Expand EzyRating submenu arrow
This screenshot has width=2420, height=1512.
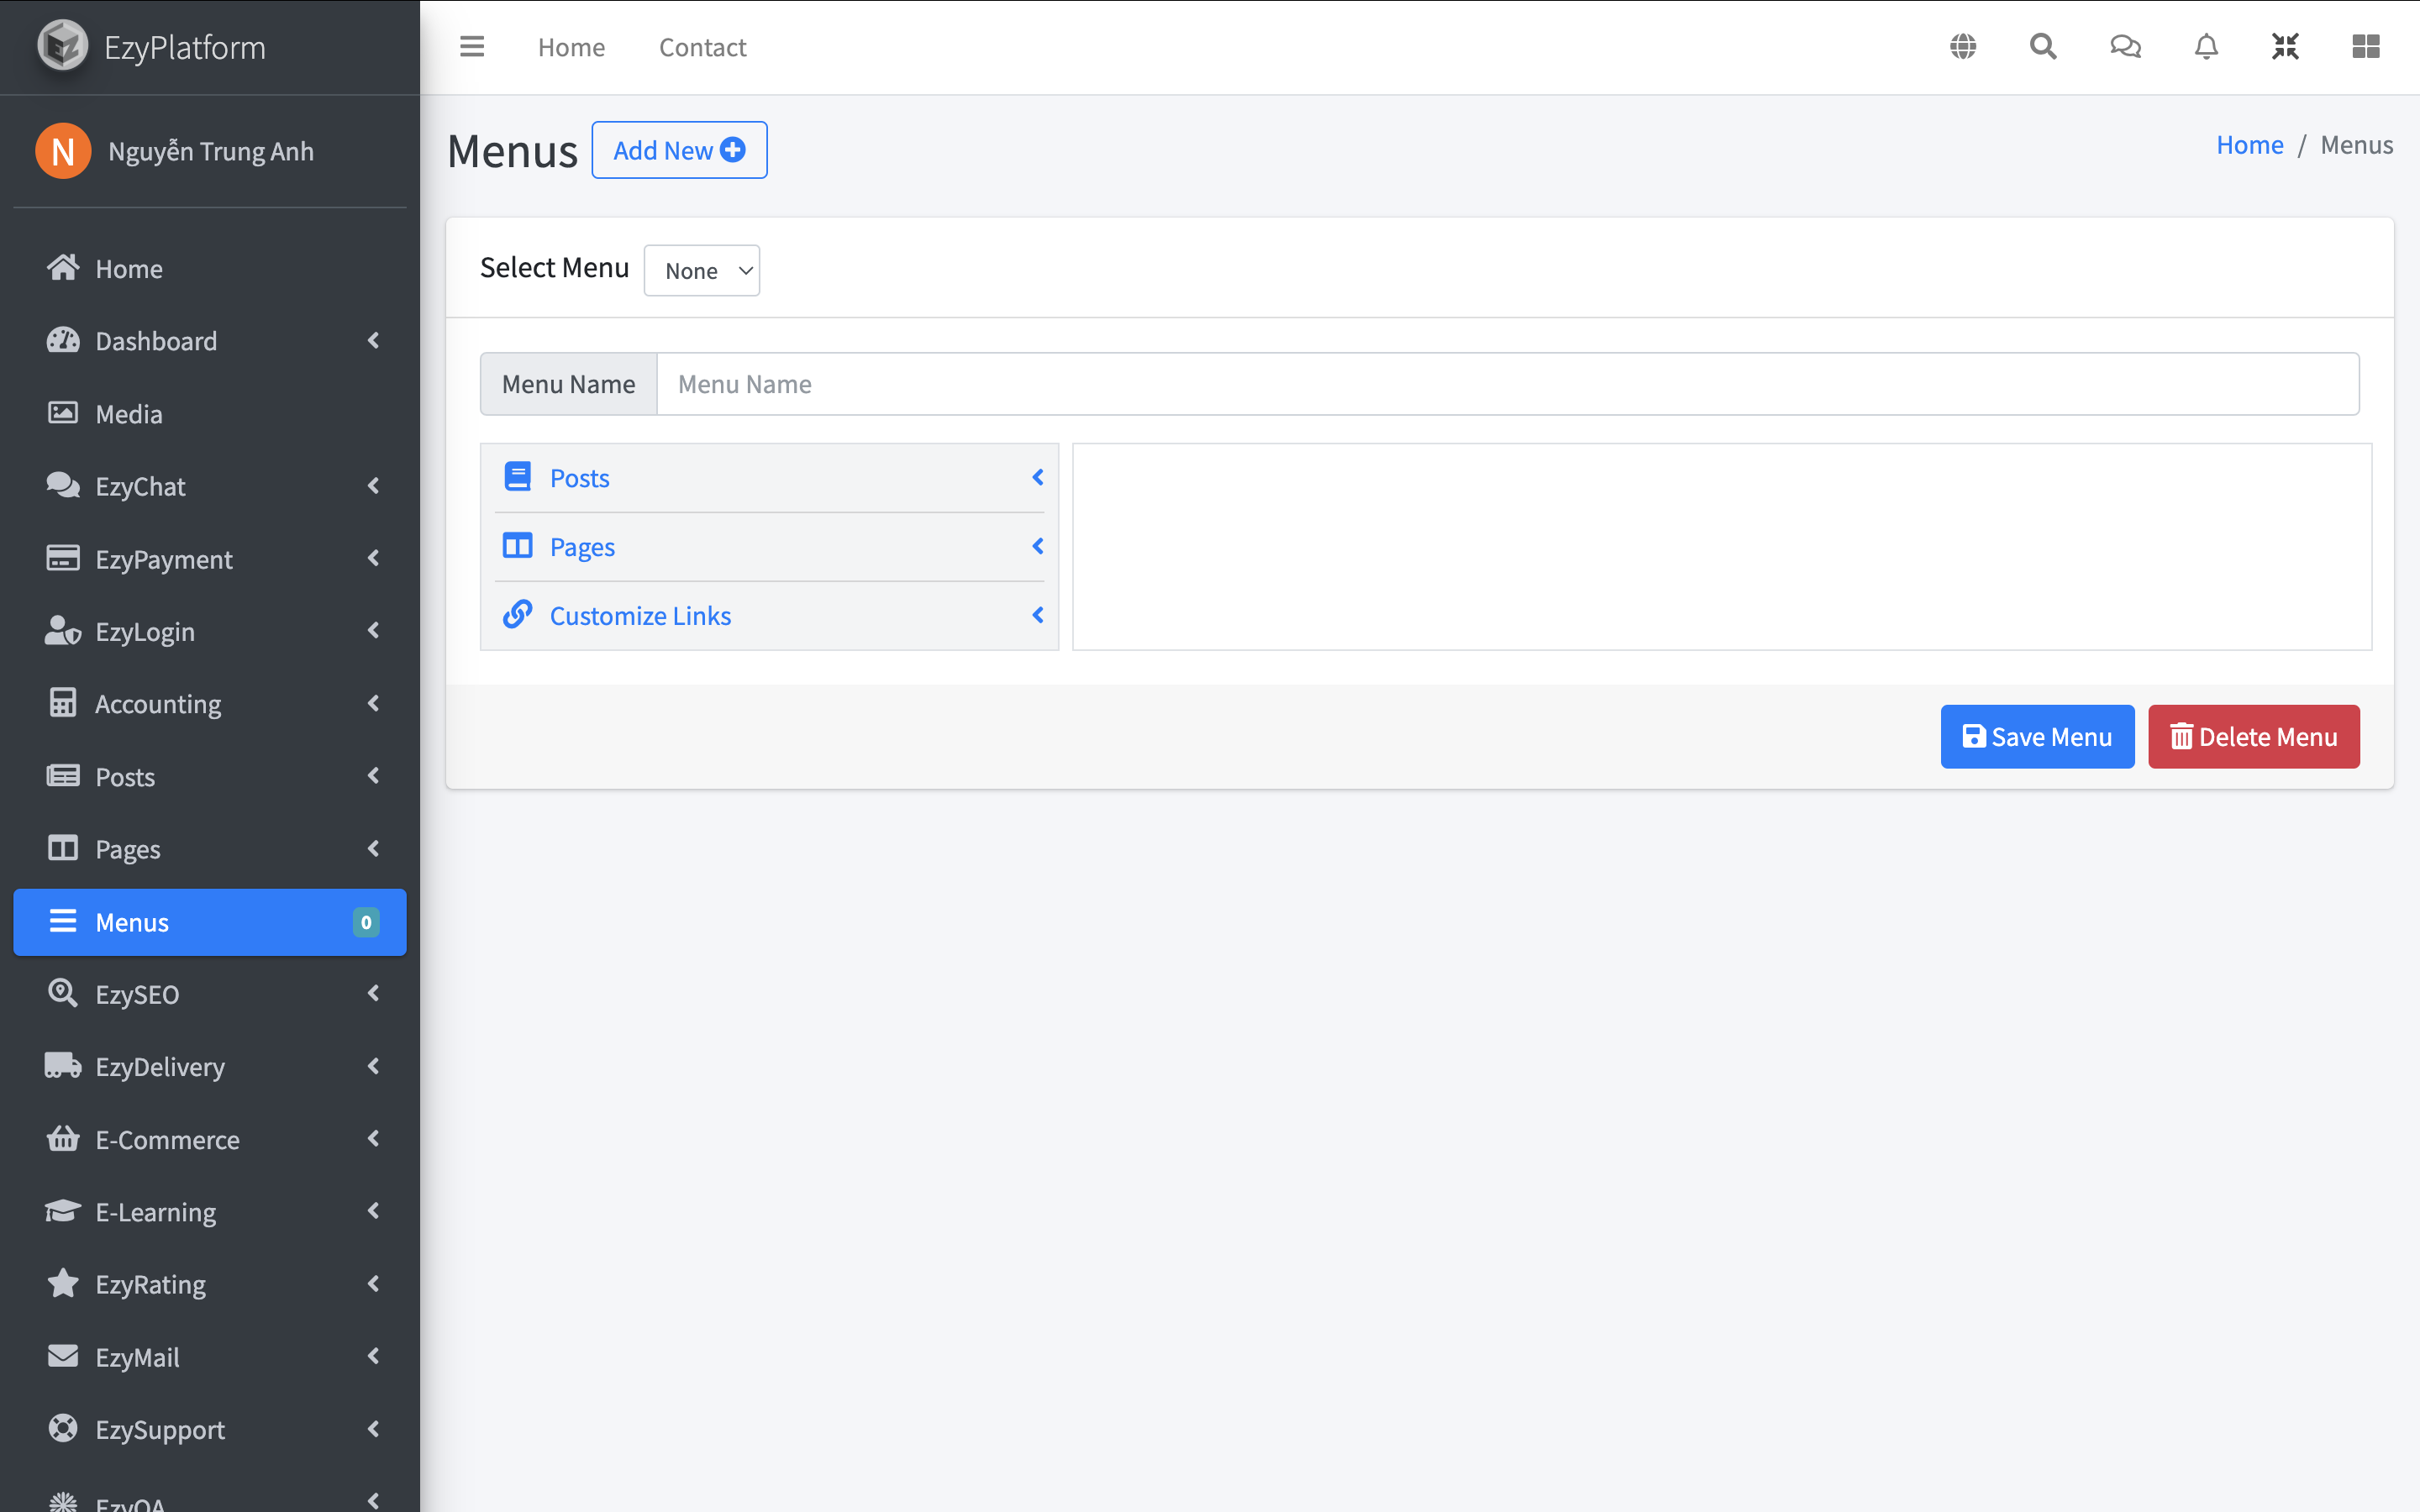(x=374, y=1283)
